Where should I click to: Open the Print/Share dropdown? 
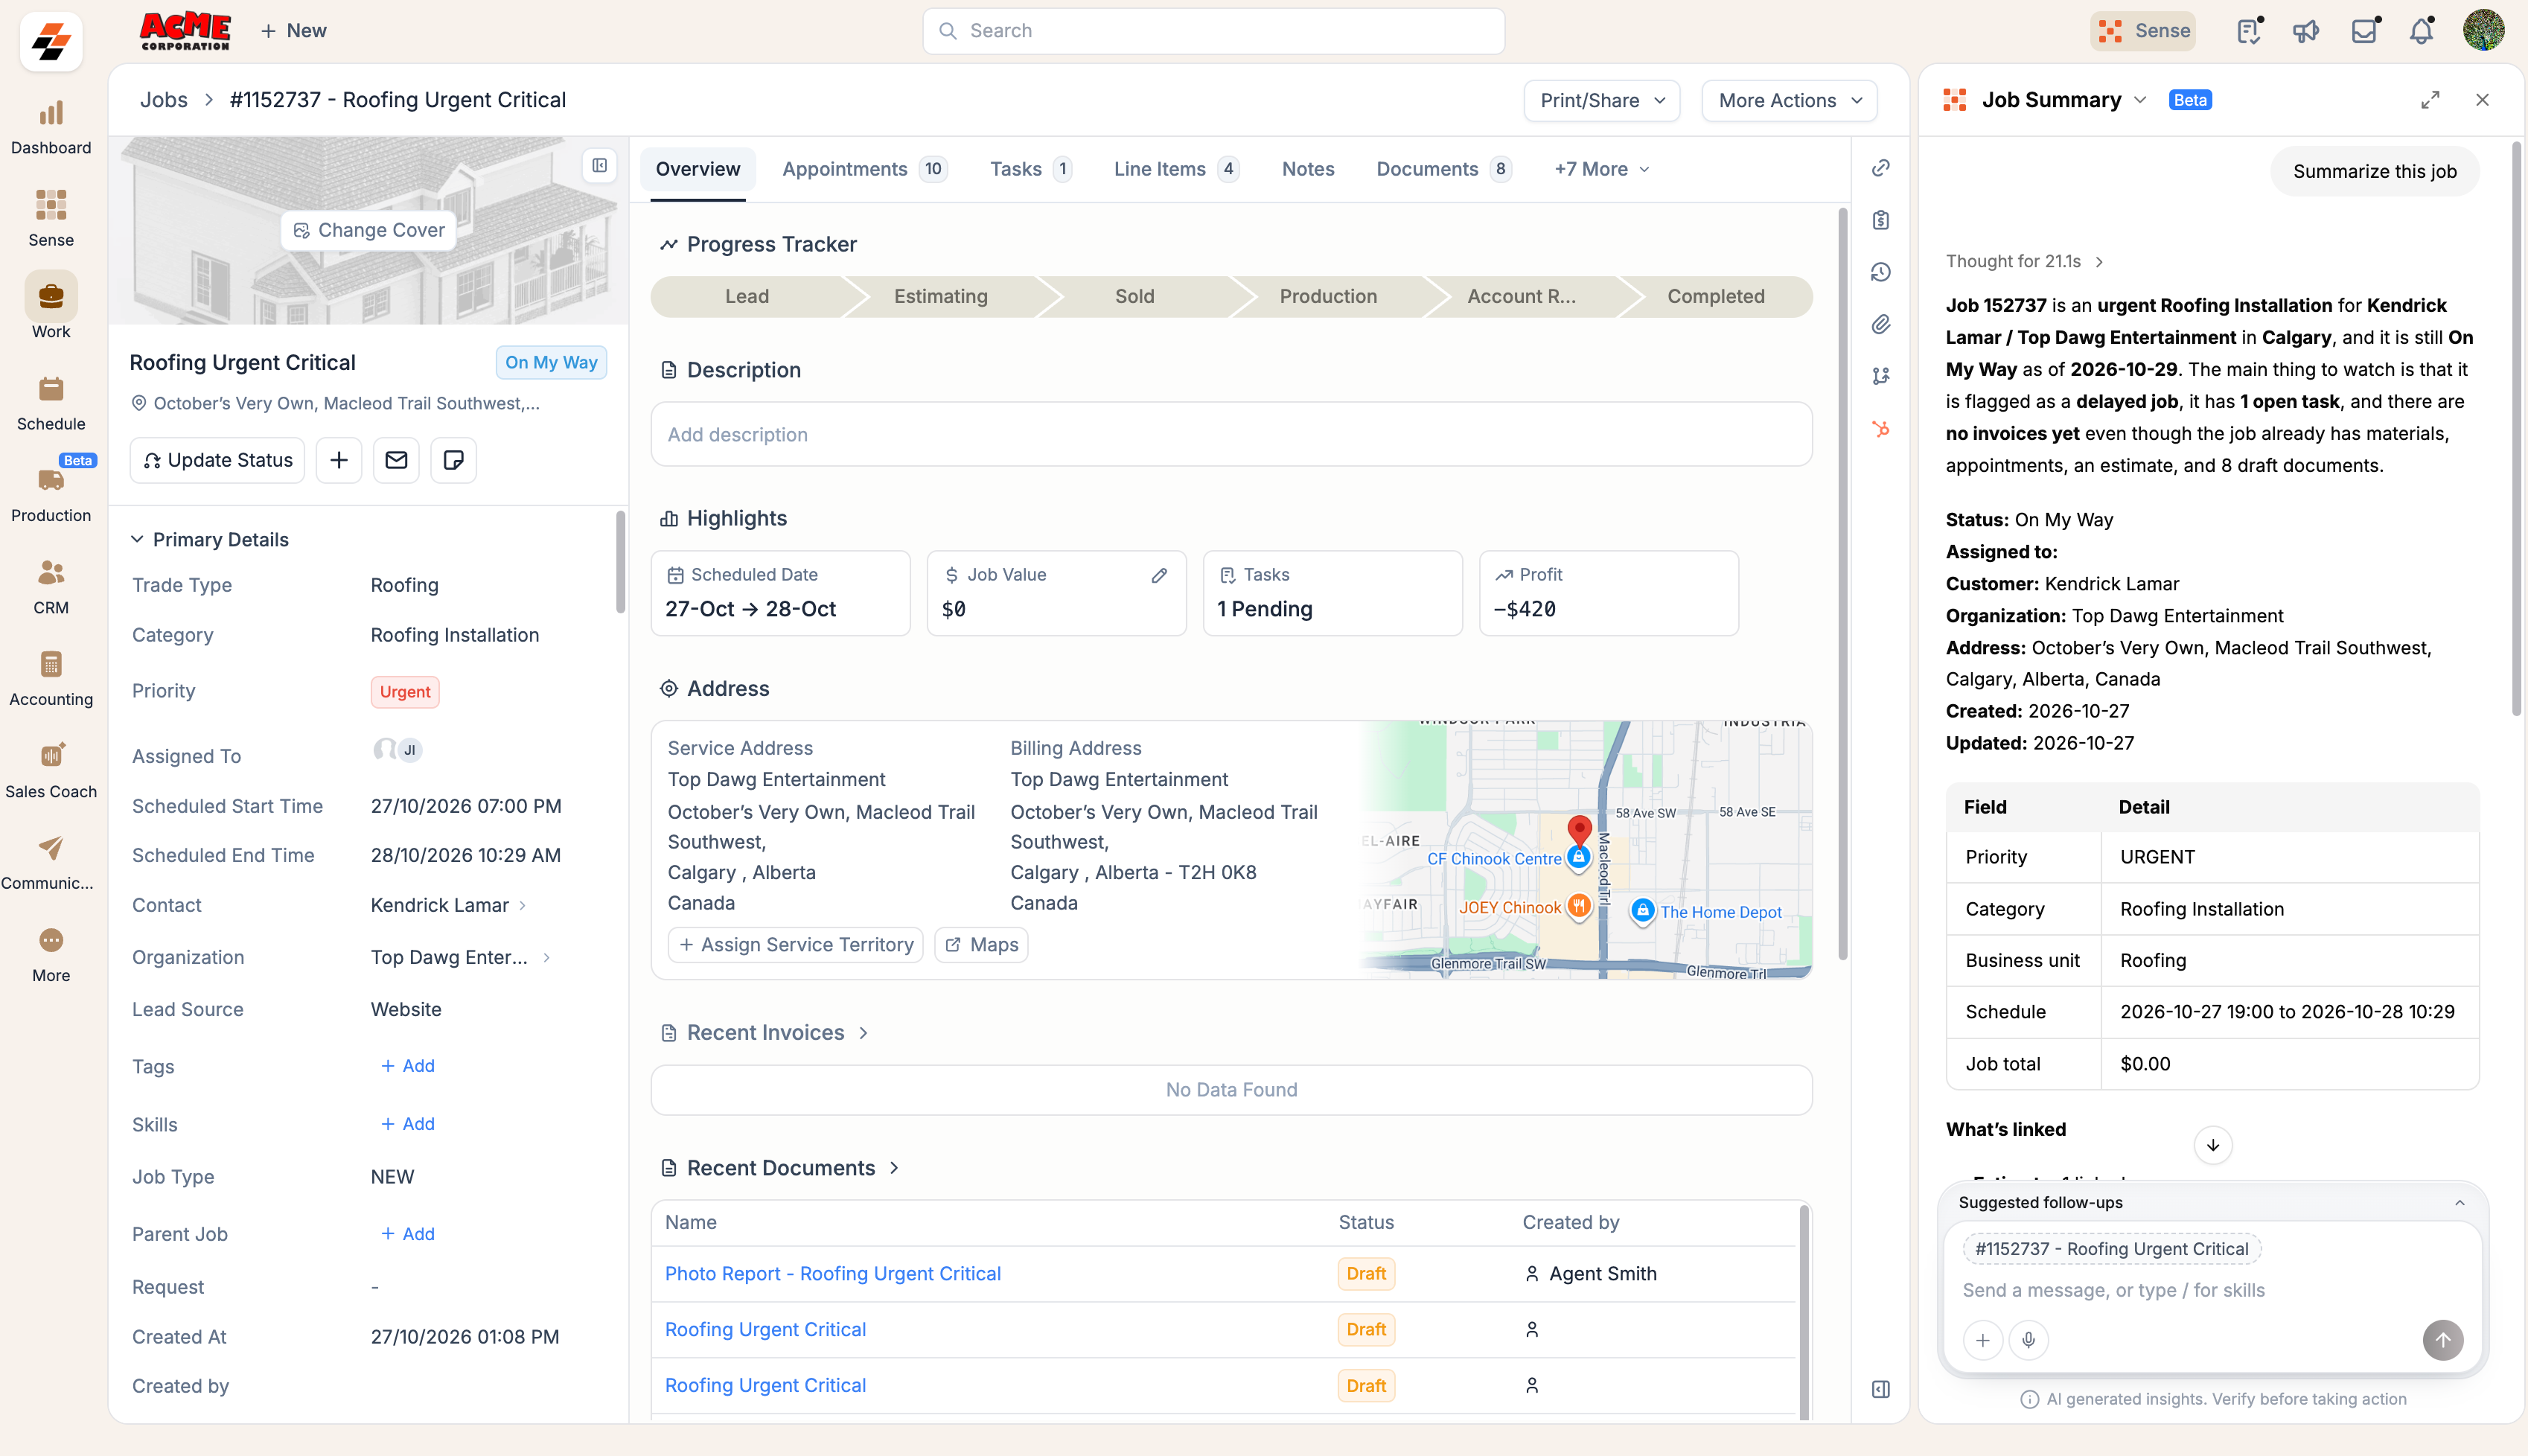coord(1601,100)
